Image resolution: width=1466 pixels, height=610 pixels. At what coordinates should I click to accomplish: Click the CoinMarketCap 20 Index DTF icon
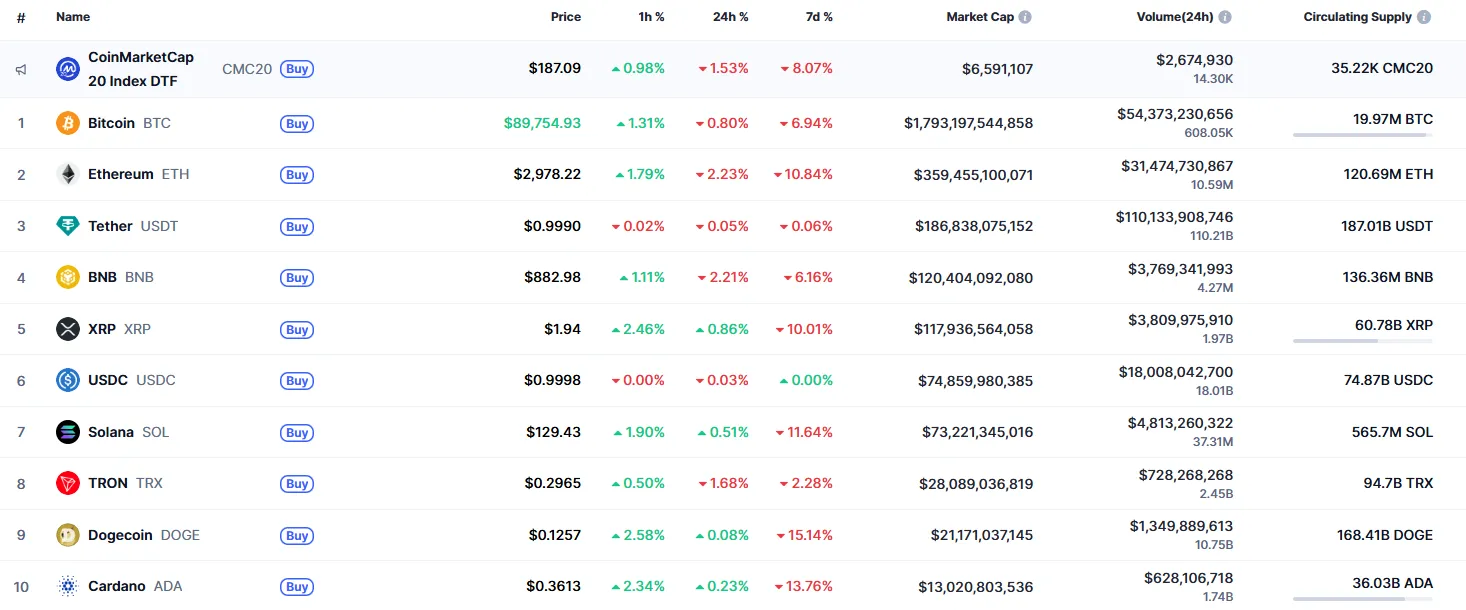[x=67, y=68]
